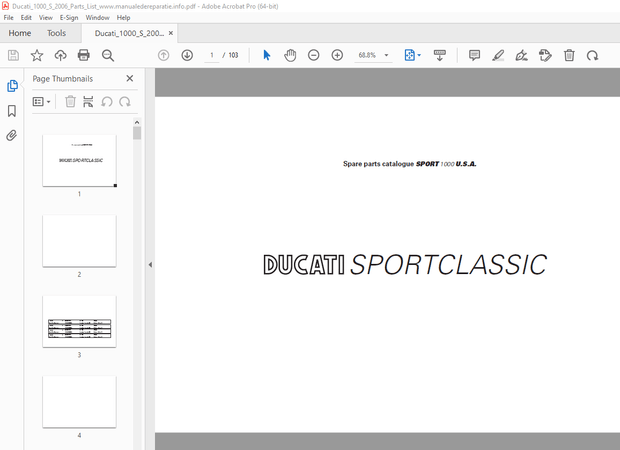Click the "Page Thumbnails" panel title

pyautogui.click(x=62, y=79)
